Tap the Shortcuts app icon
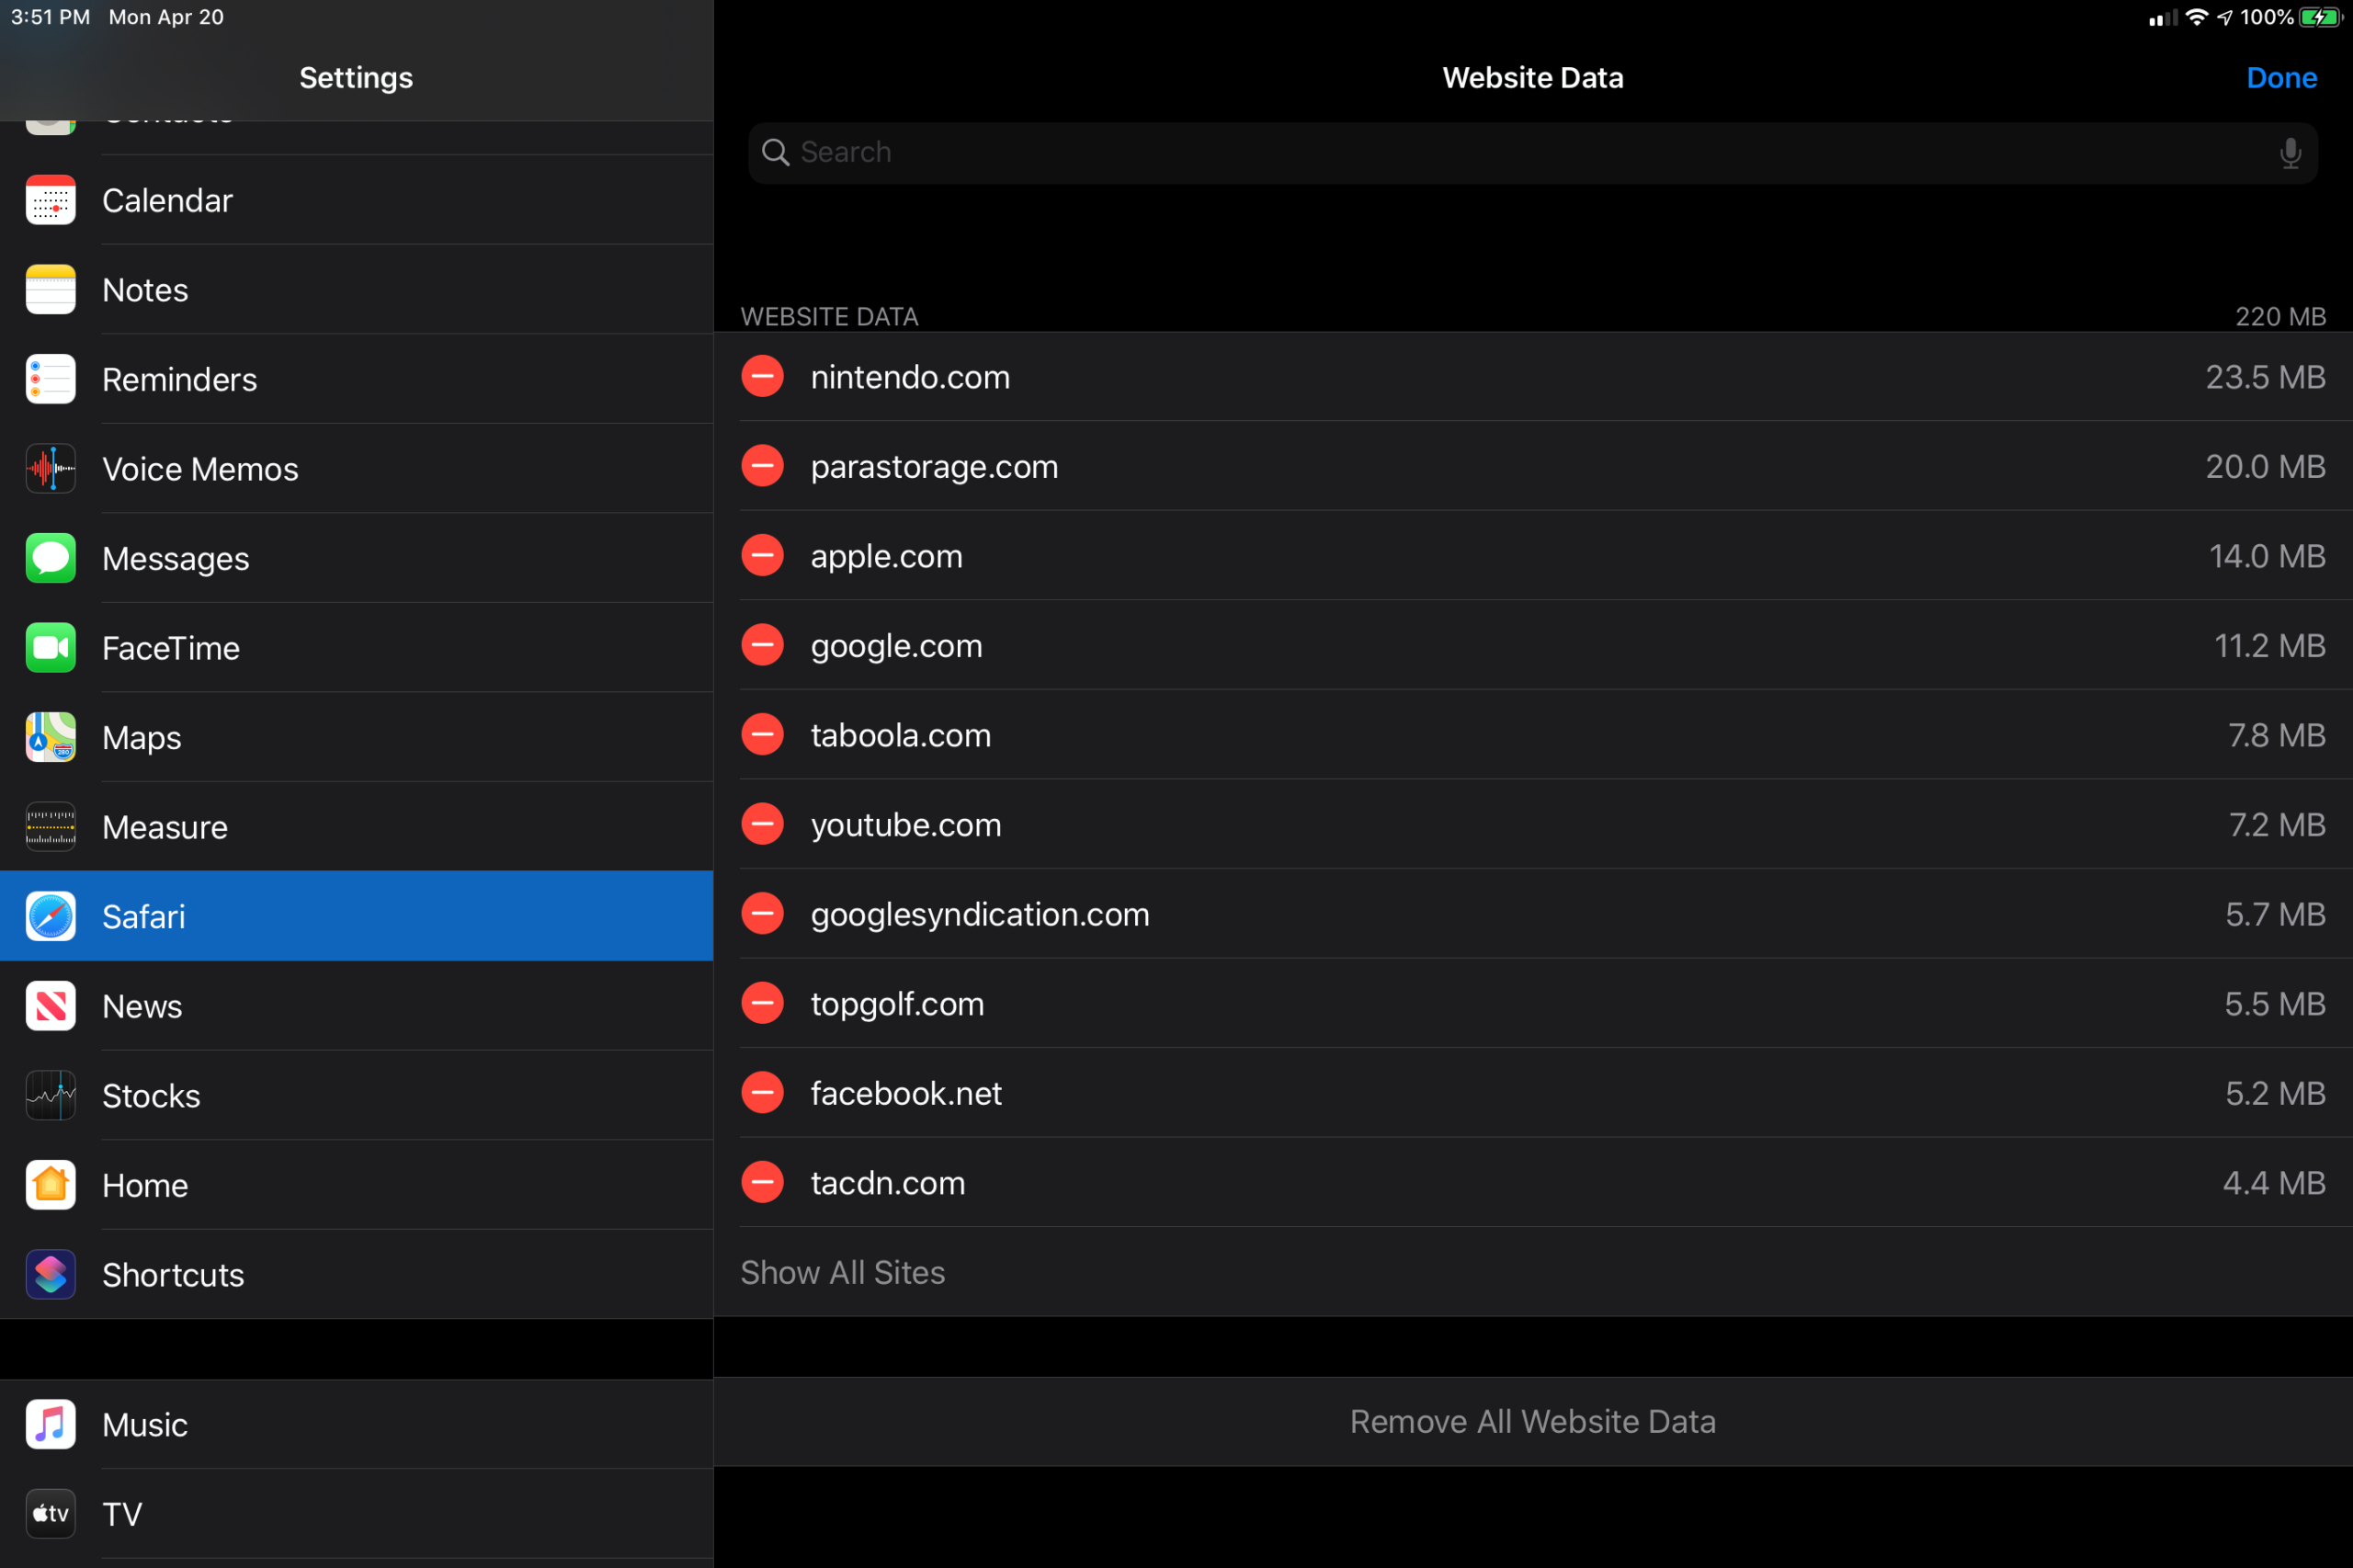This screenshot has height=1568, width=2353. [x=47, y=1274]
